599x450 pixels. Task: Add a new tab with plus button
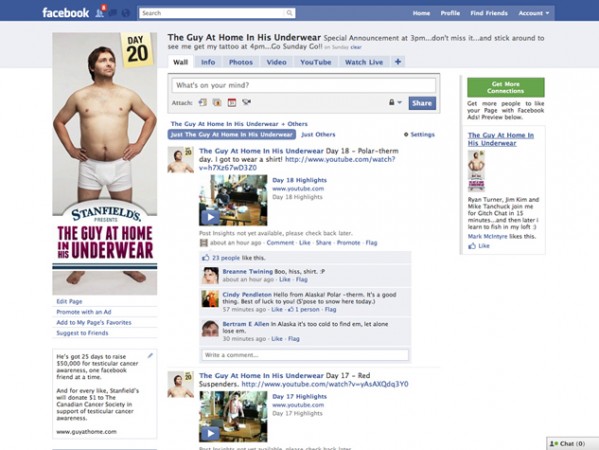coord(398,62)
